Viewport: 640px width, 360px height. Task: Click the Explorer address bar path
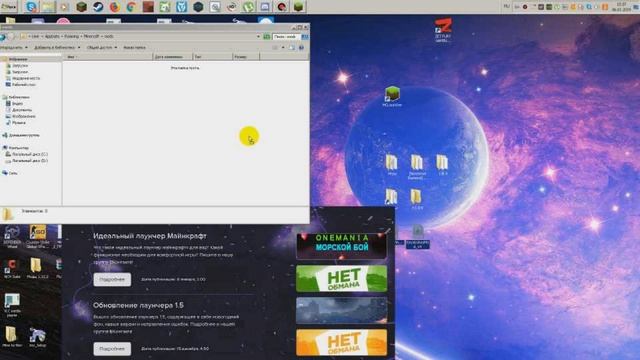(139, 36)
